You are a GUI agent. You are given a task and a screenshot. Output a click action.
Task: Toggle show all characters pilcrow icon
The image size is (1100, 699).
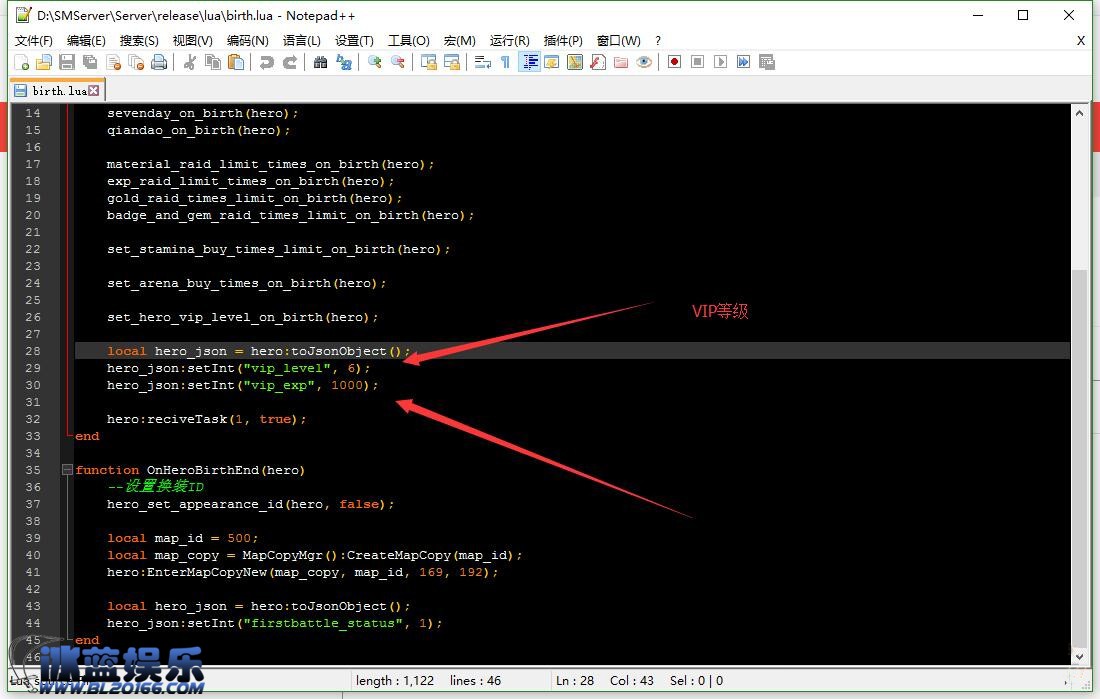coord(505,62)
